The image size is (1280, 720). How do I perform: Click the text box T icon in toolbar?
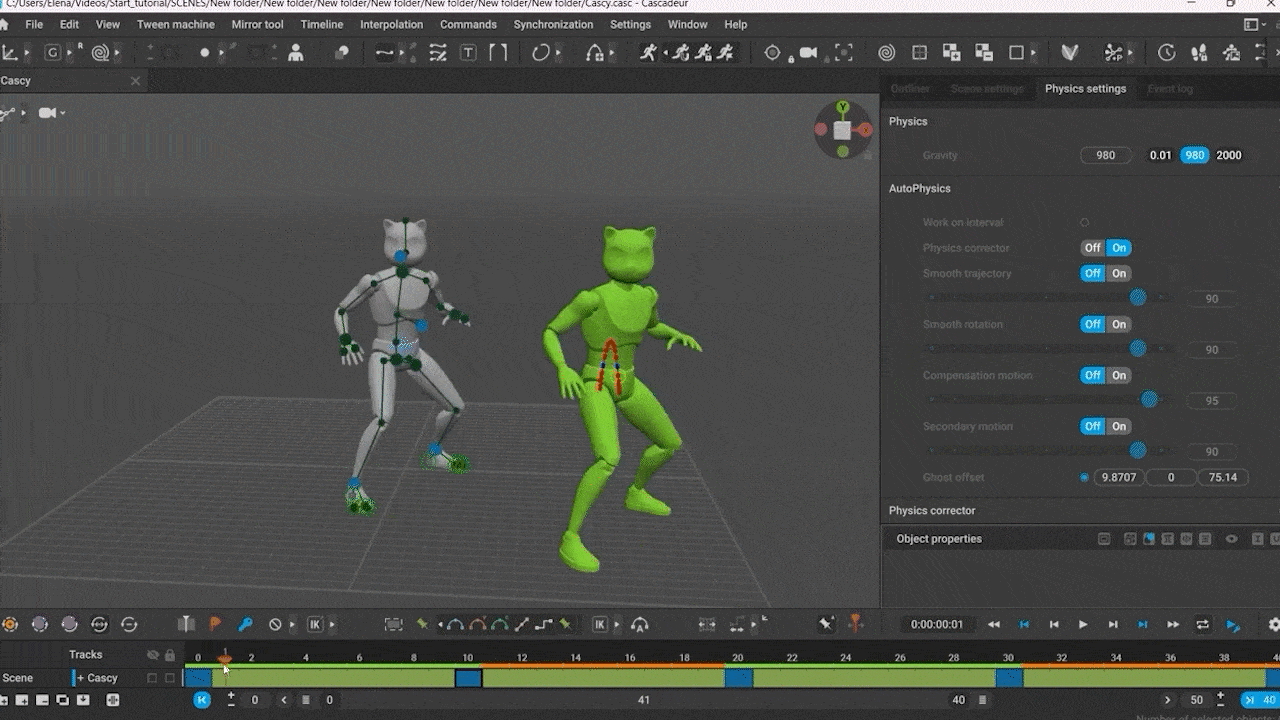(x=468, y=53)
